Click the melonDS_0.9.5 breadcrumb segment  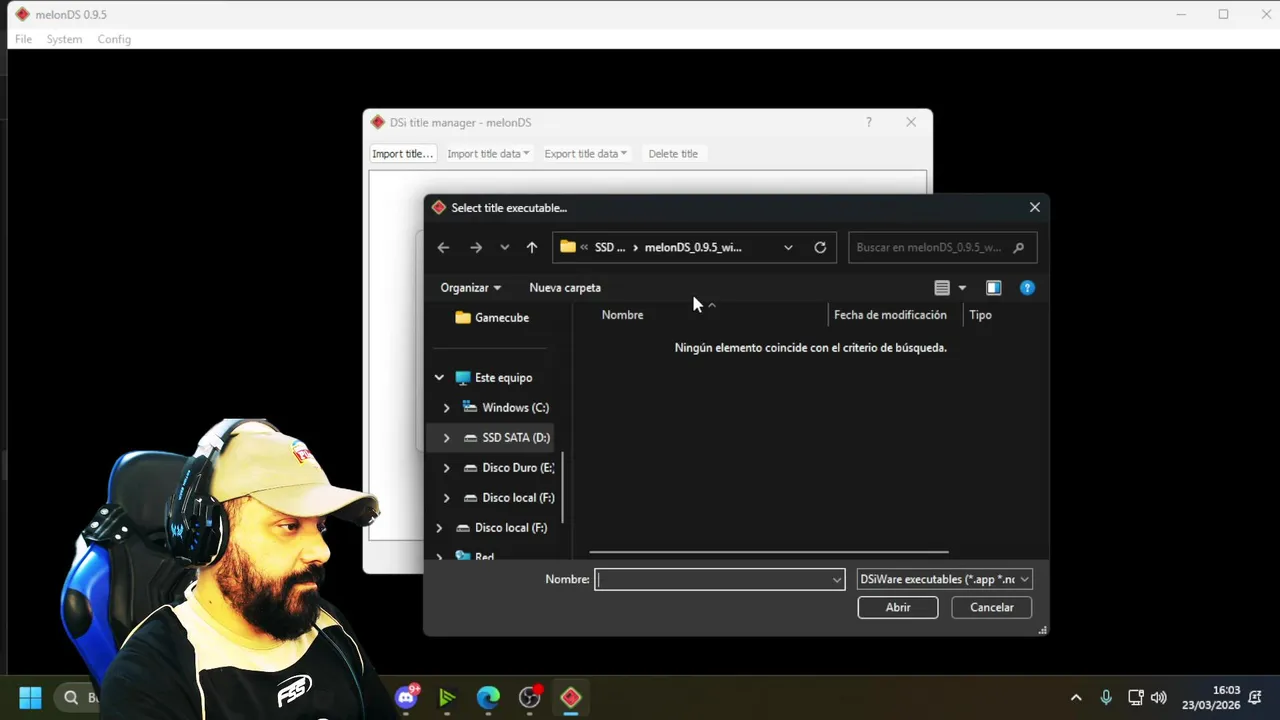pos(693,247)
